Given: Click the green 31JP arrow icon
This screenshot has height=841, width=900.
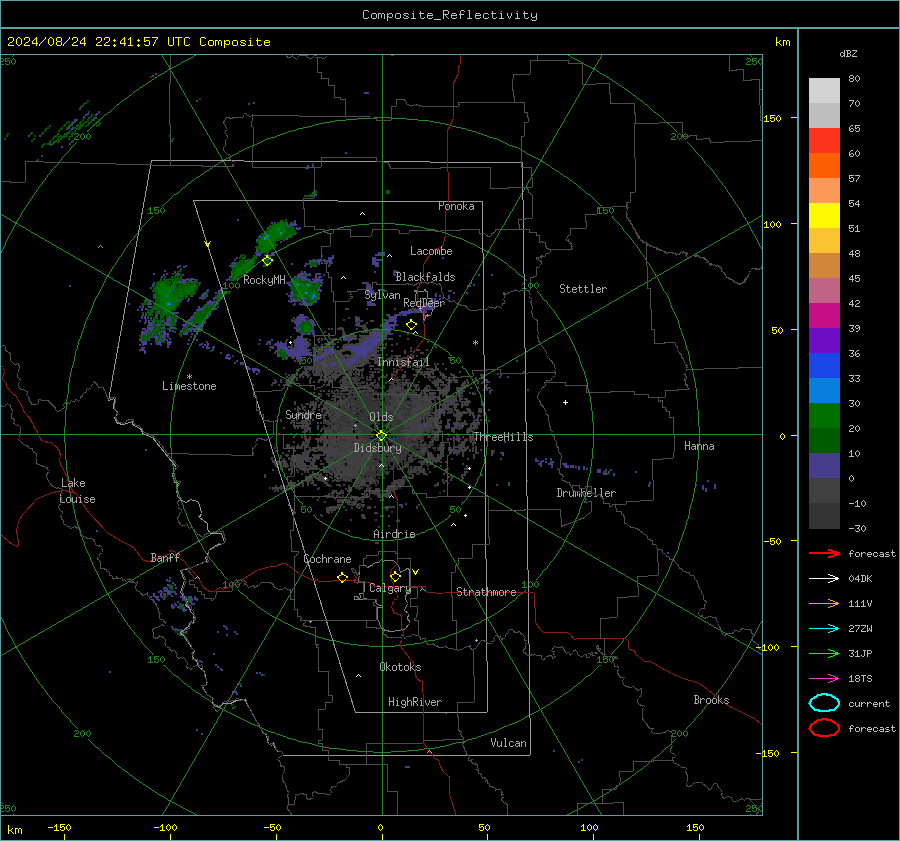Looking at the screenshot, I should coord(824,653).
